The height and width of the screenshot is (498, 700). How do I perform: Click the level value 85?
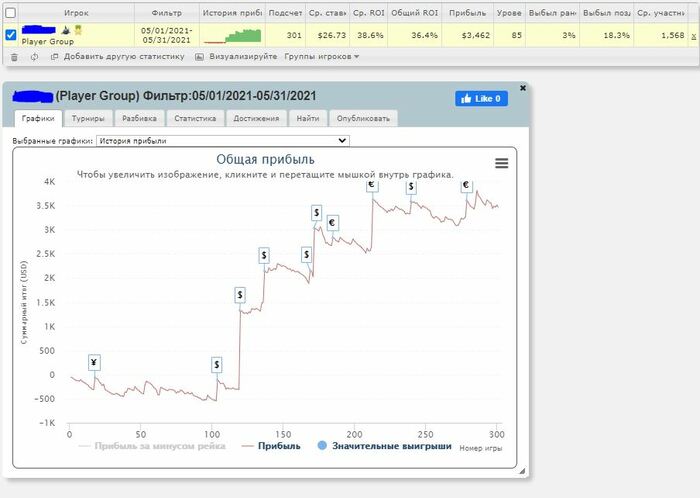click(517, 35)
